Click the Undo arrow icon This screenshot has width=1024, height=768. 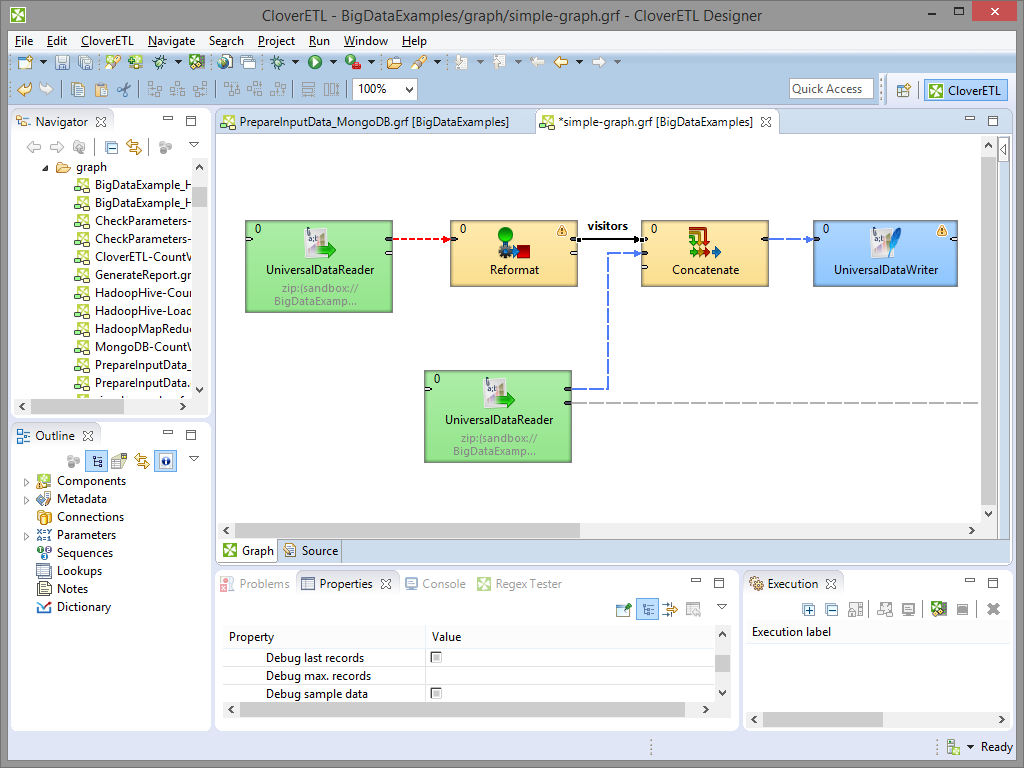coord(25,89)
